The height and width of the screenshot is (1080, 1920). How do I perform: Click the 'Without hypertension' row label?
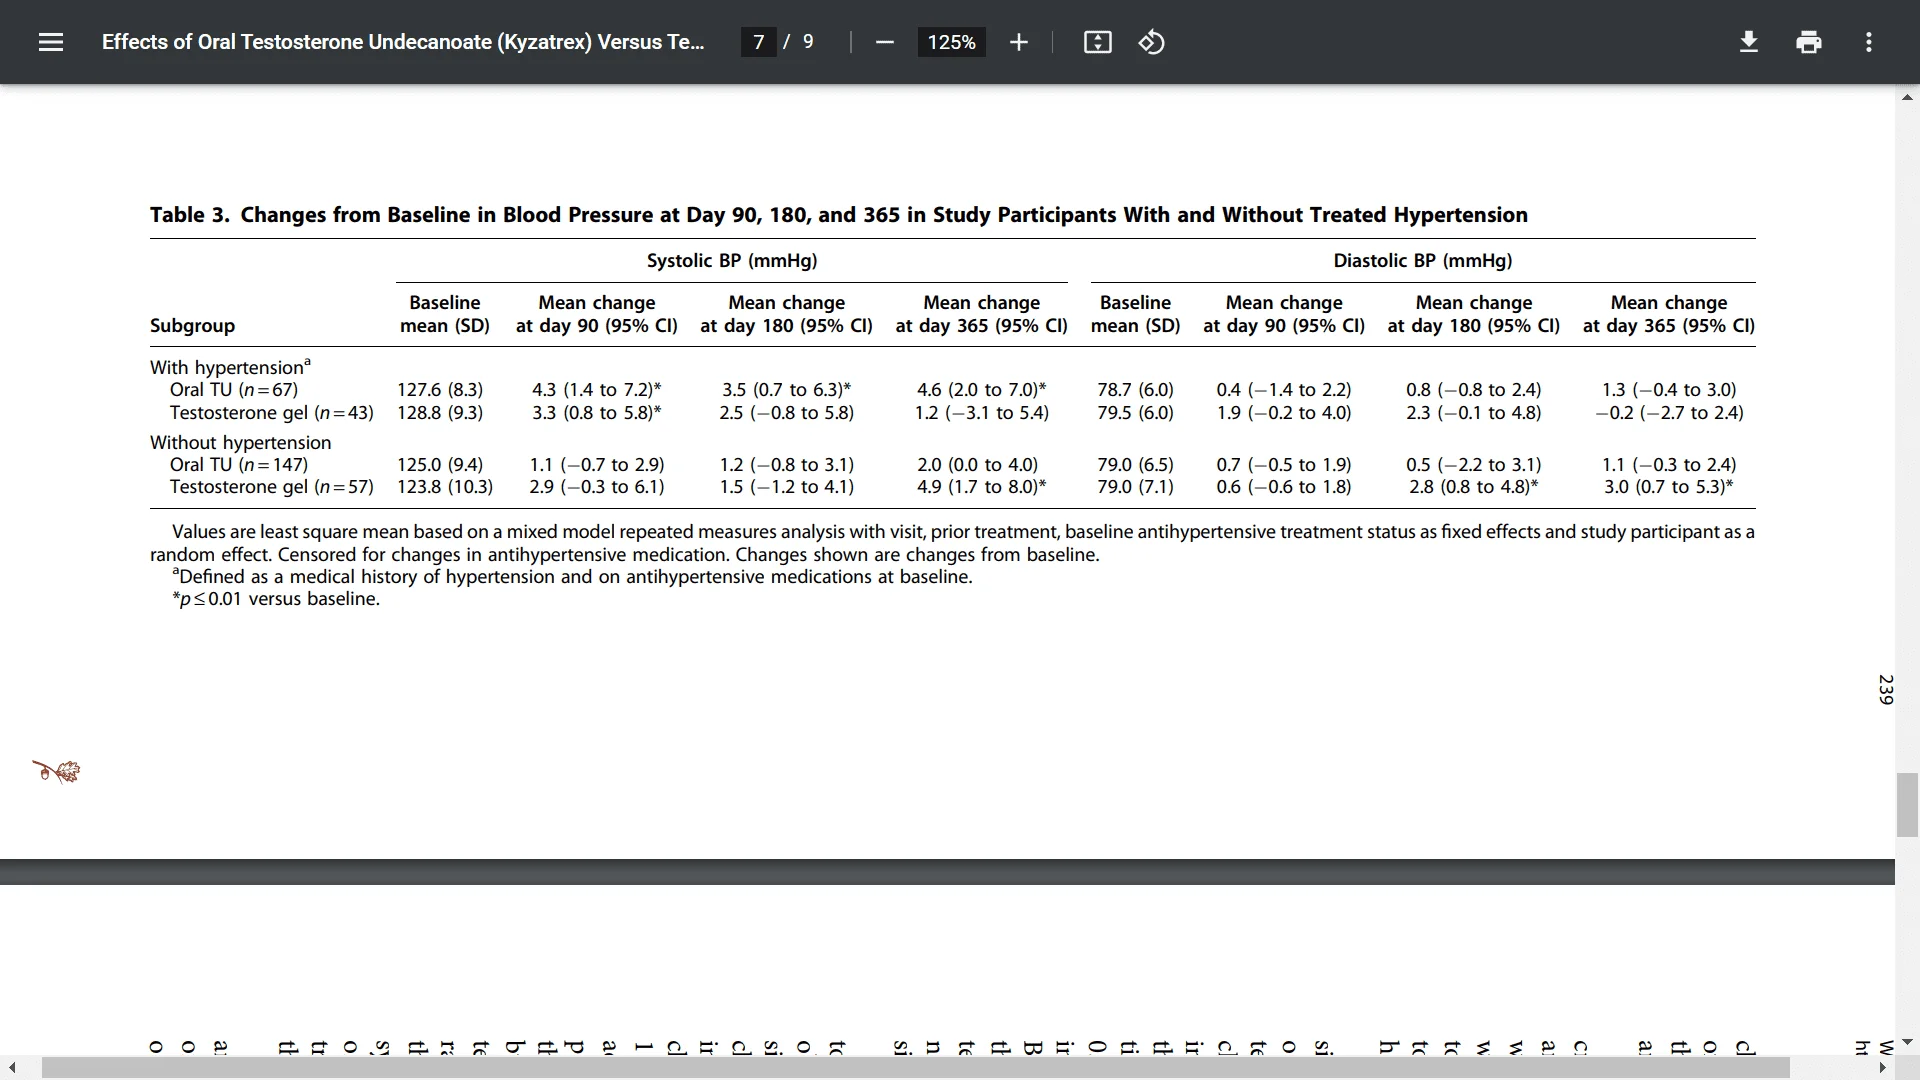click(240, 442)
